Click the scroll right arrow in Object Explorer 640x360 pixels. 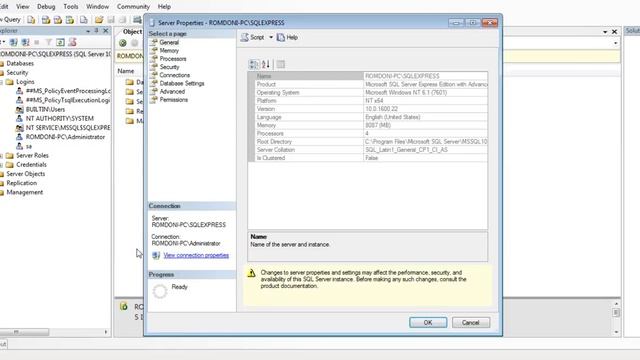(x=106, y=332)
